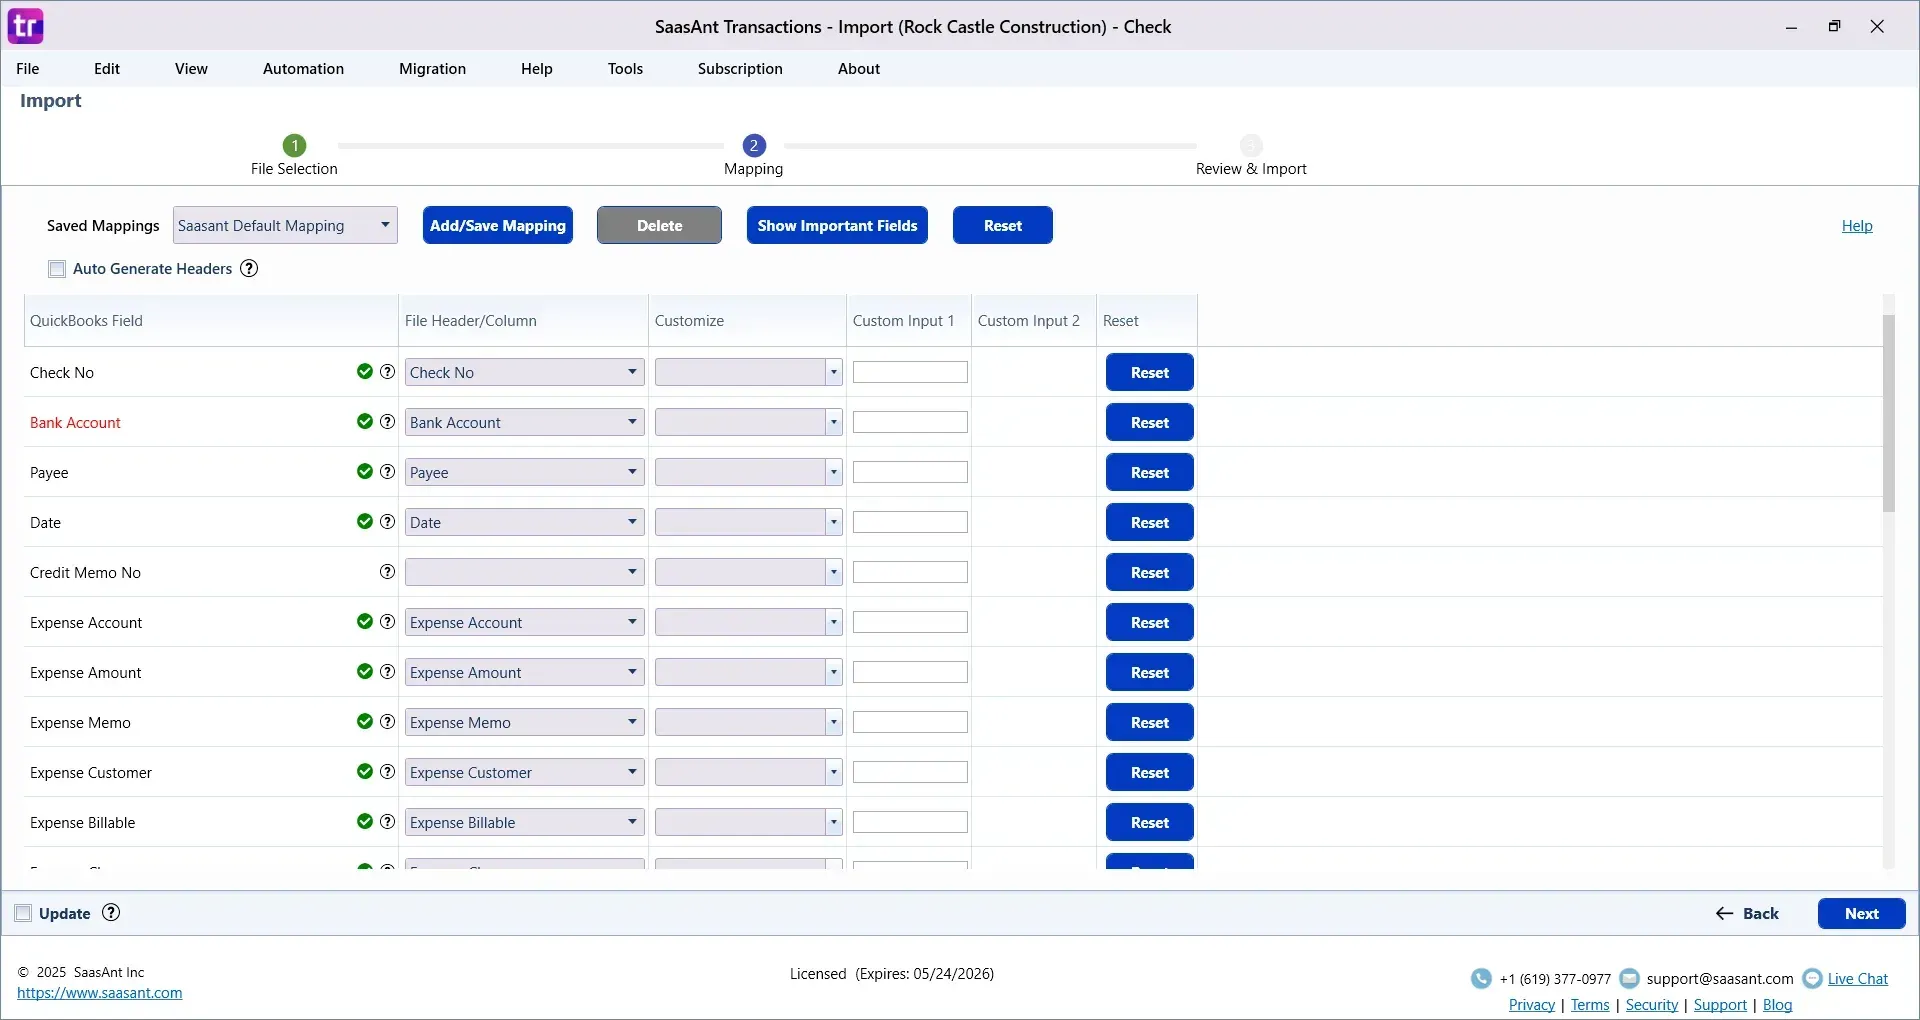Click Show Important Fields button
This screenshot has width=1920, height=1020.
pyautogui.click(x=837, y=225)
